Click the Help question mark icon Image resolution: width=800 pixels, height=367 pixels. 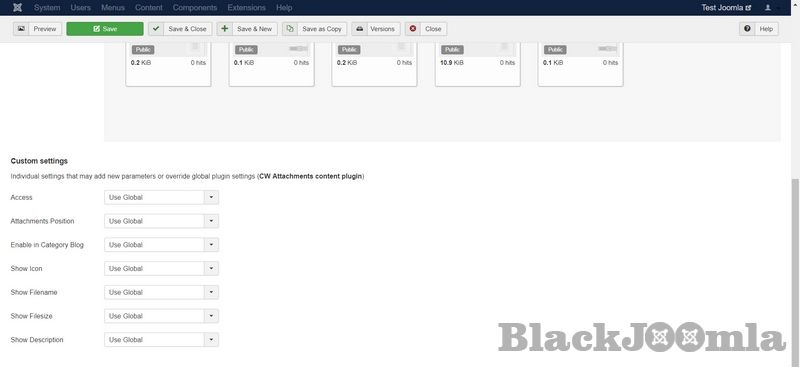pos(747,29)
